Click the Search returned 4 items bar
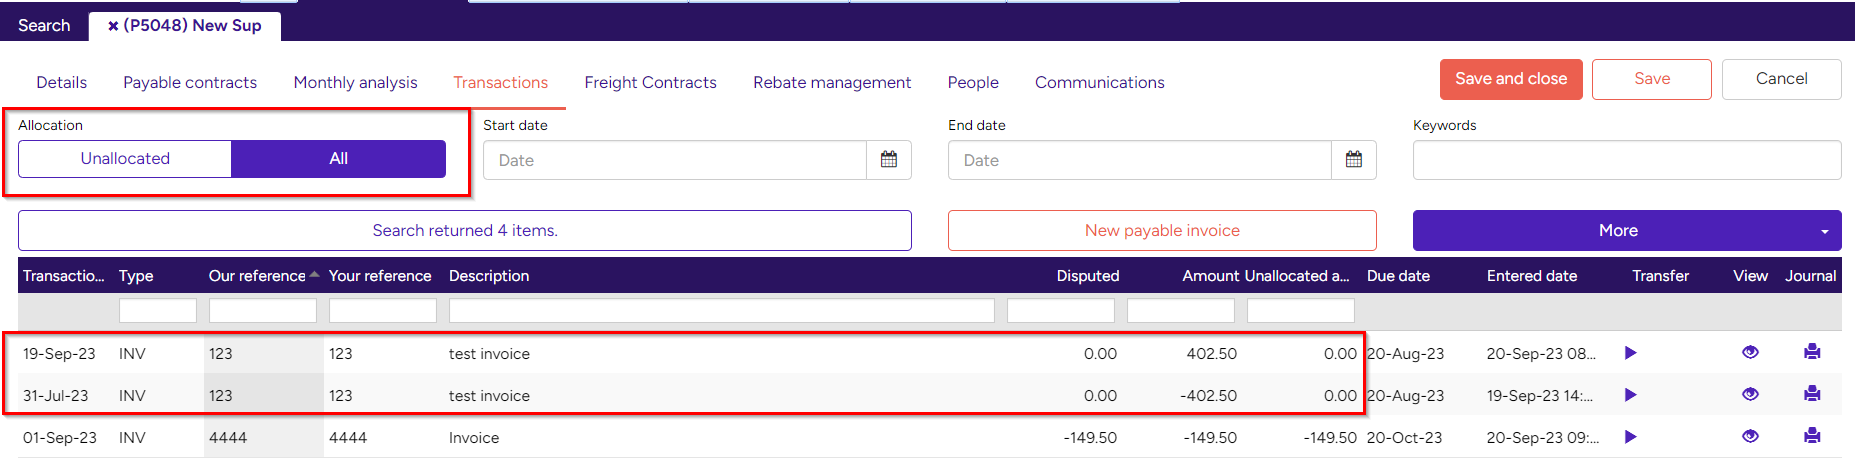This screenshot has height=458, width=1855. pyautogui.click(x=465, y=231)
